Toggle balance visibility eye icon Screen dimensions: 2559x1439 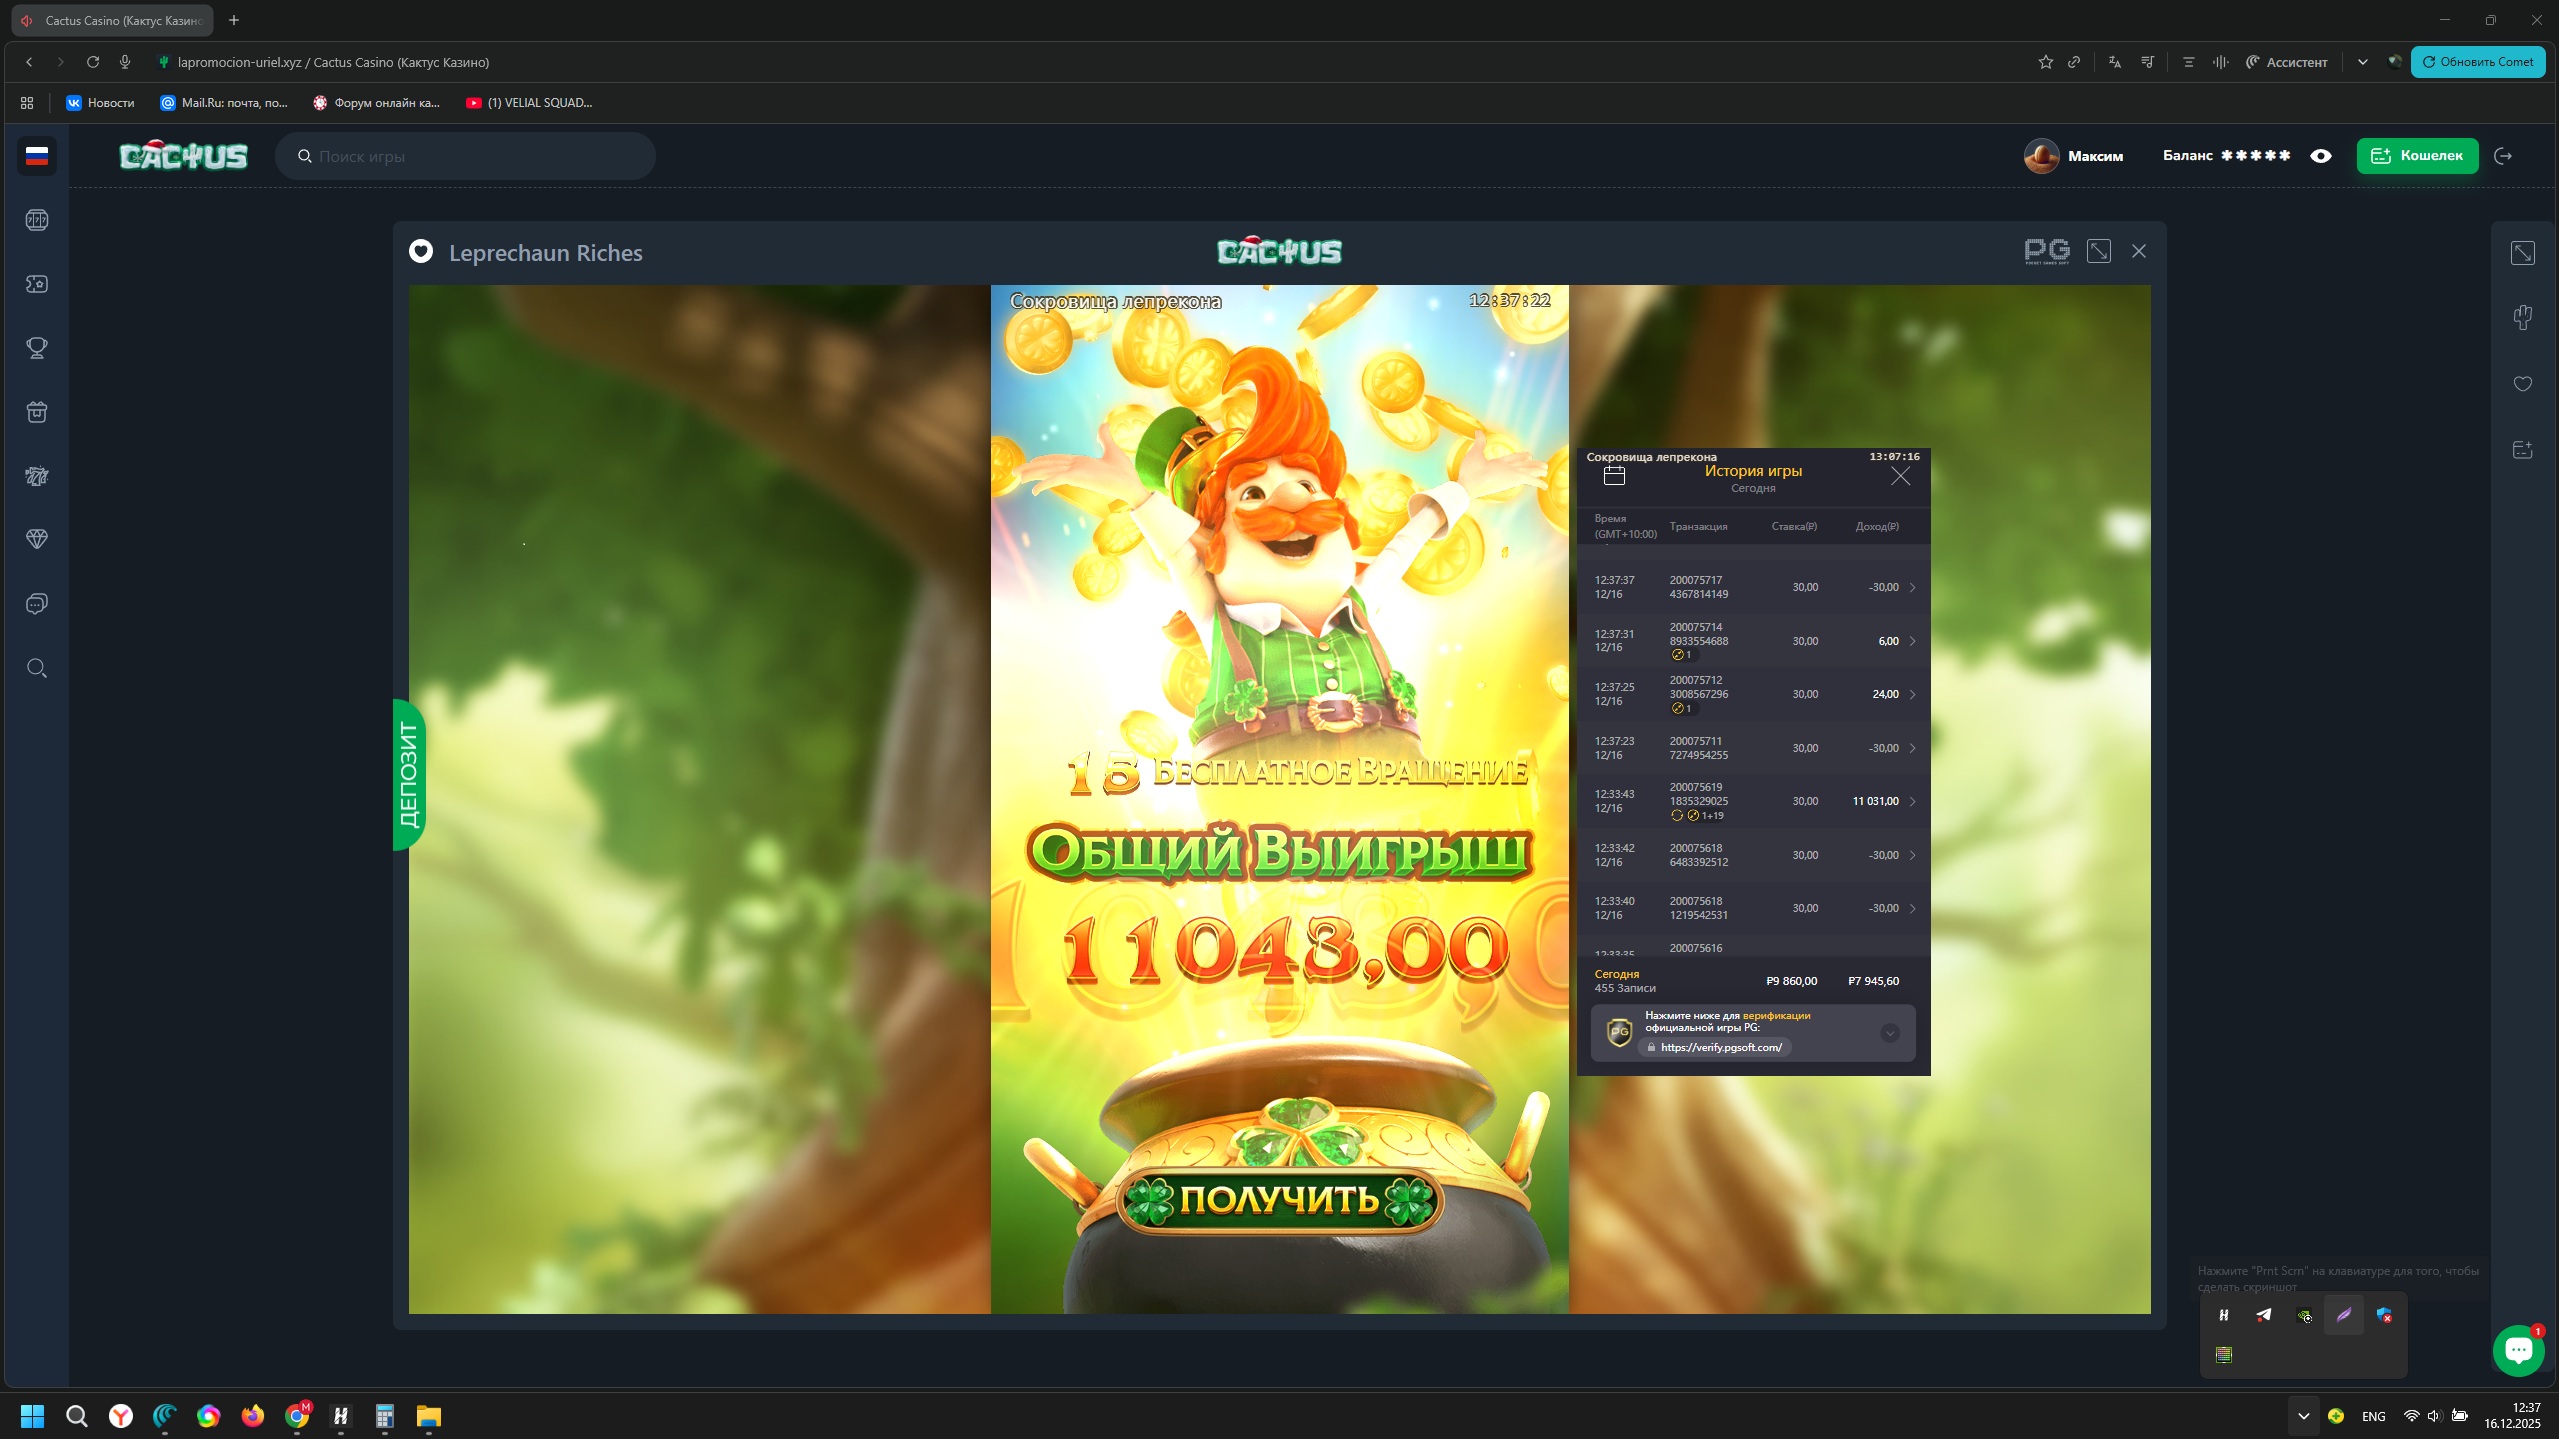tap(2321, 156)
